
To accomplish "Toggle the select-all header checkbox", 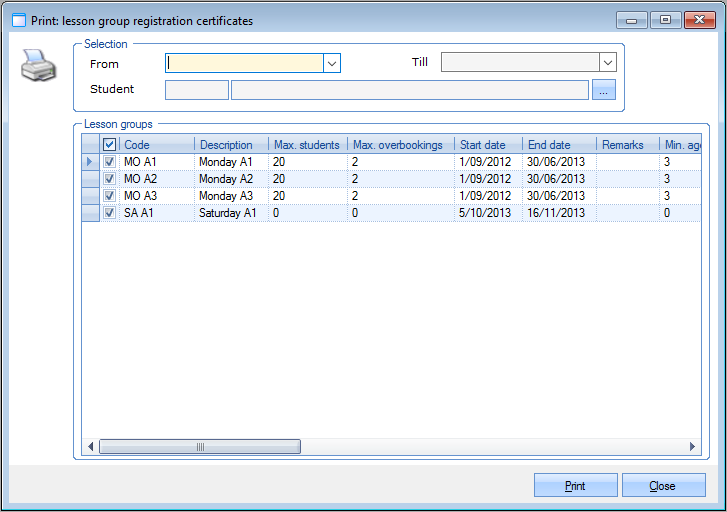I will tap(110, 145).
